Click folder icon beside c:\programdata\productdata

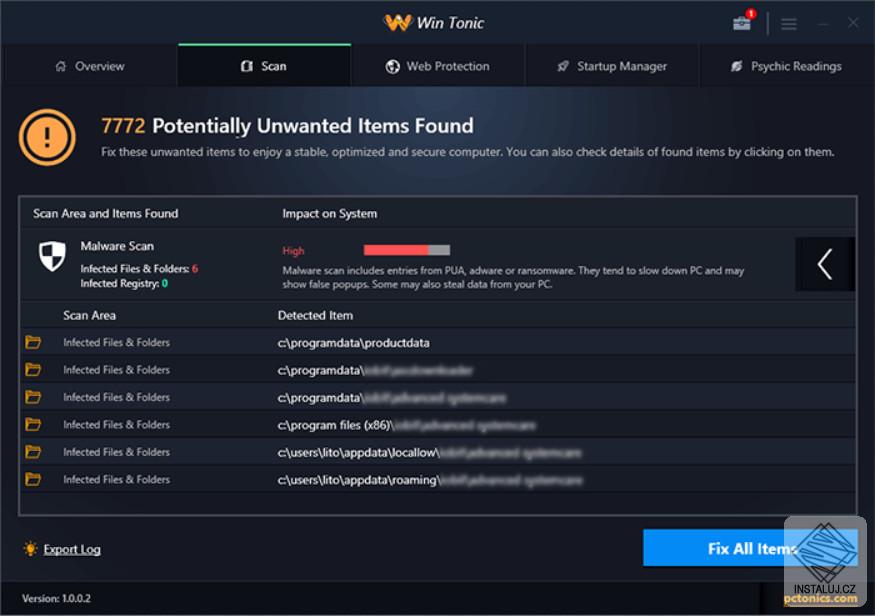33,342
